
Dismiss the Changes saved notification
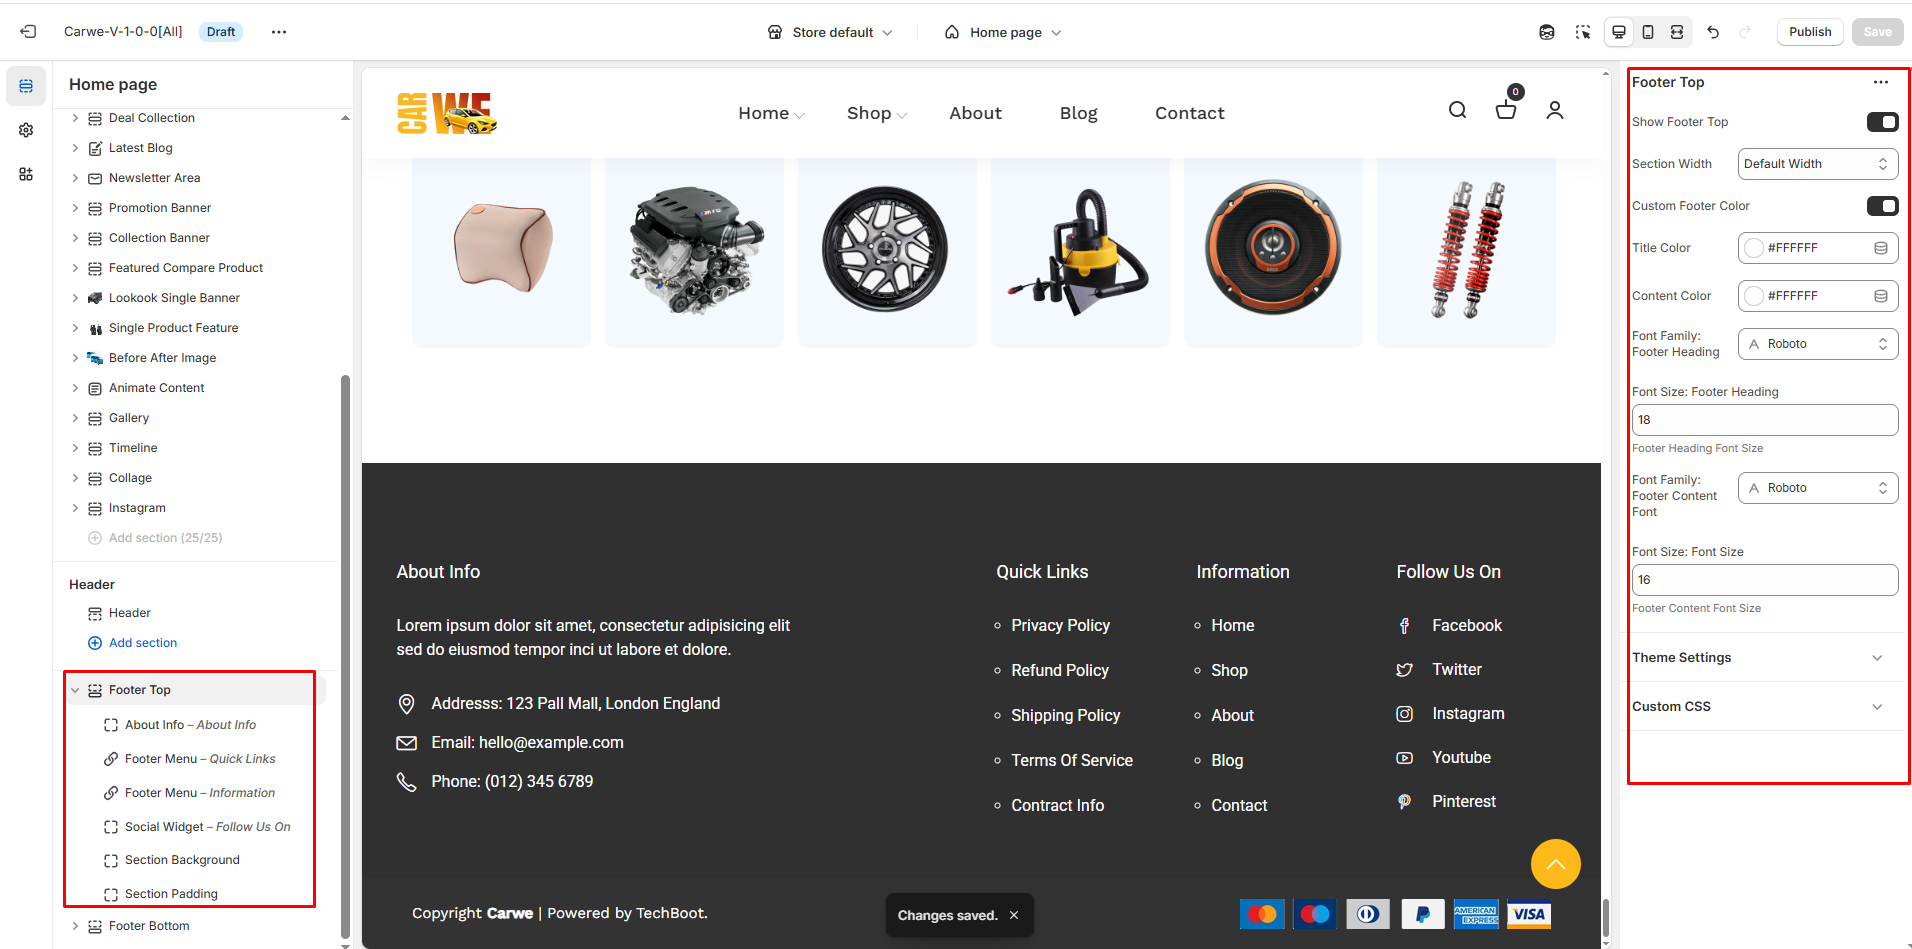1014,915
